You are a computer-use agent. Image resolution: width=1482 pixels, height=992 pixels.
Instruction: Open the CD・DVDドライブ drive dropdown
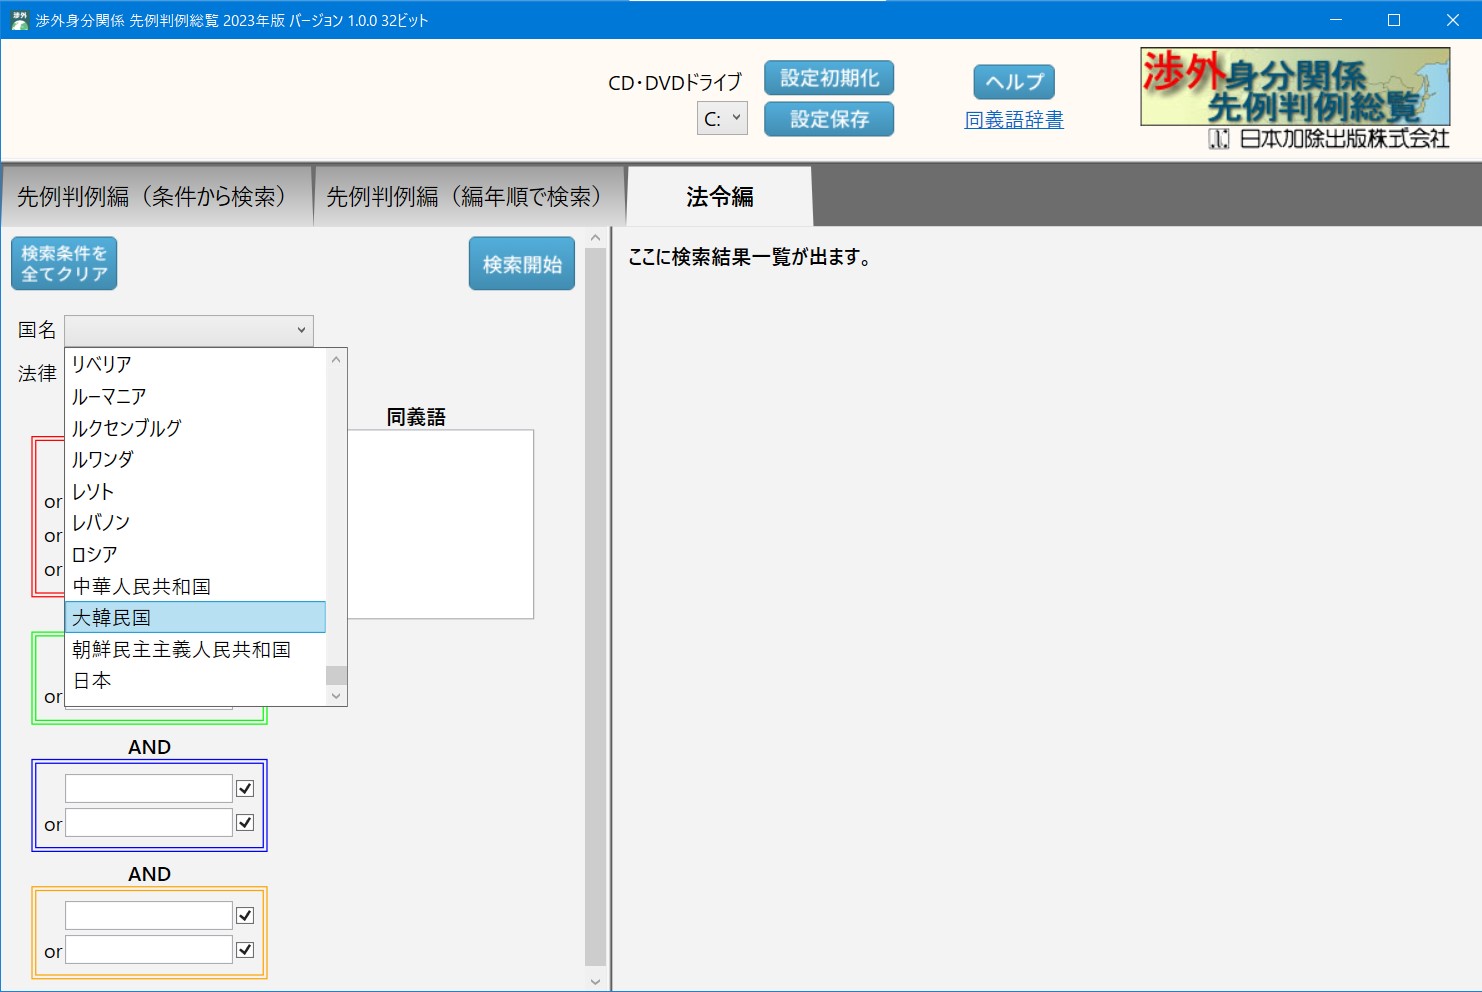722,118
